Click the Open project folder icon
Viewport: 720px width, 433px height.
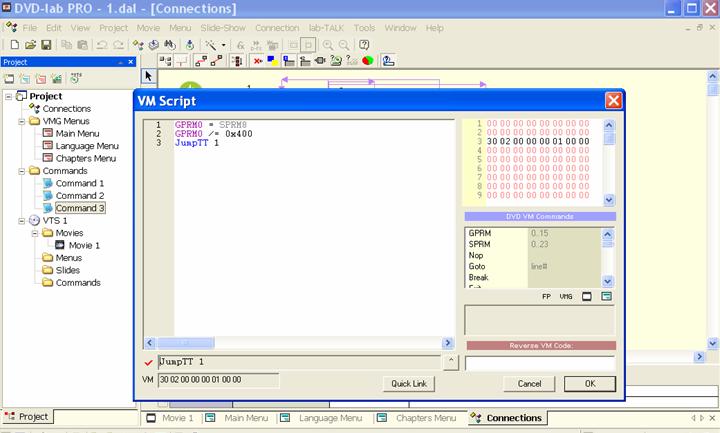tap(30, 45)
